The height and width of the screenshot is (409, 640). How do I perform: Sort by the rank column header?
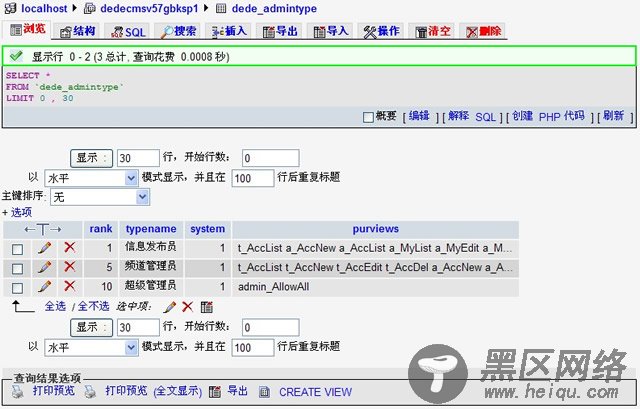coord(101,229)
